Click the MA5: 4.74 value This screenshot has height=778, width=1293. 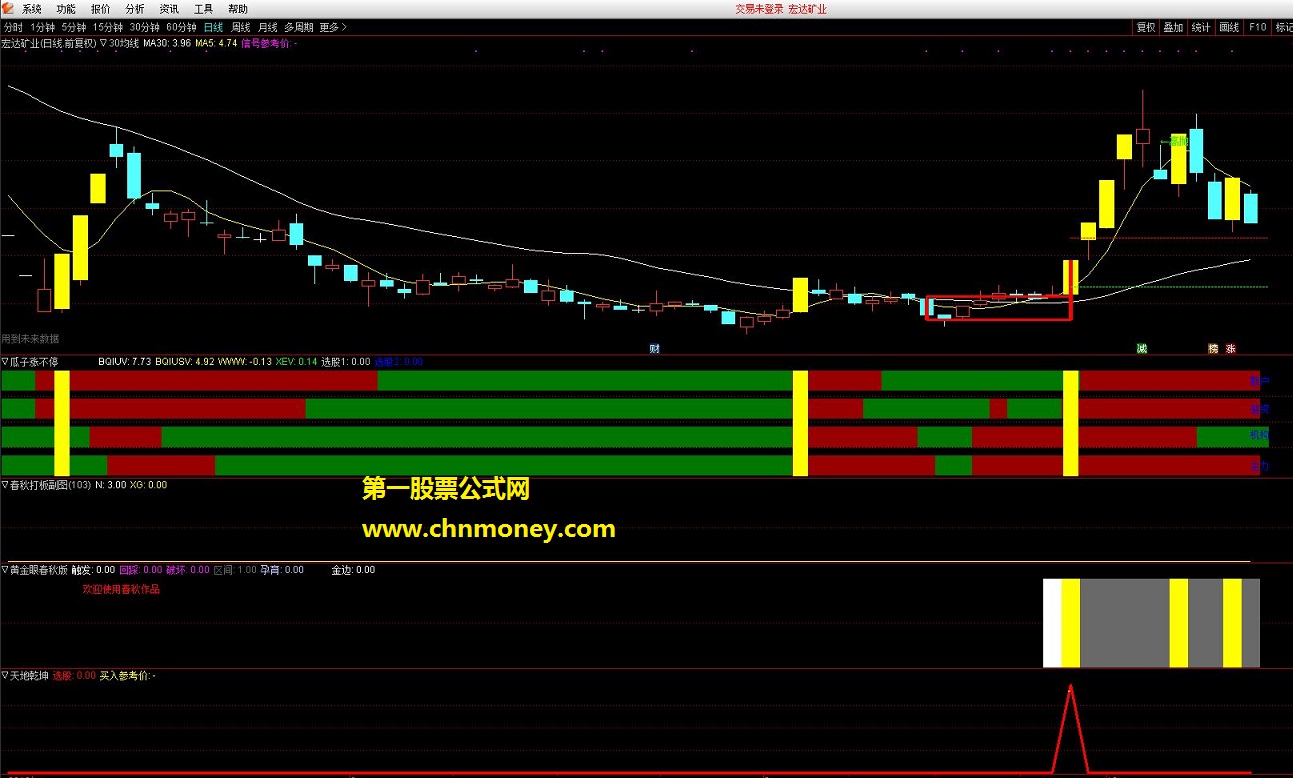(216, 43)
